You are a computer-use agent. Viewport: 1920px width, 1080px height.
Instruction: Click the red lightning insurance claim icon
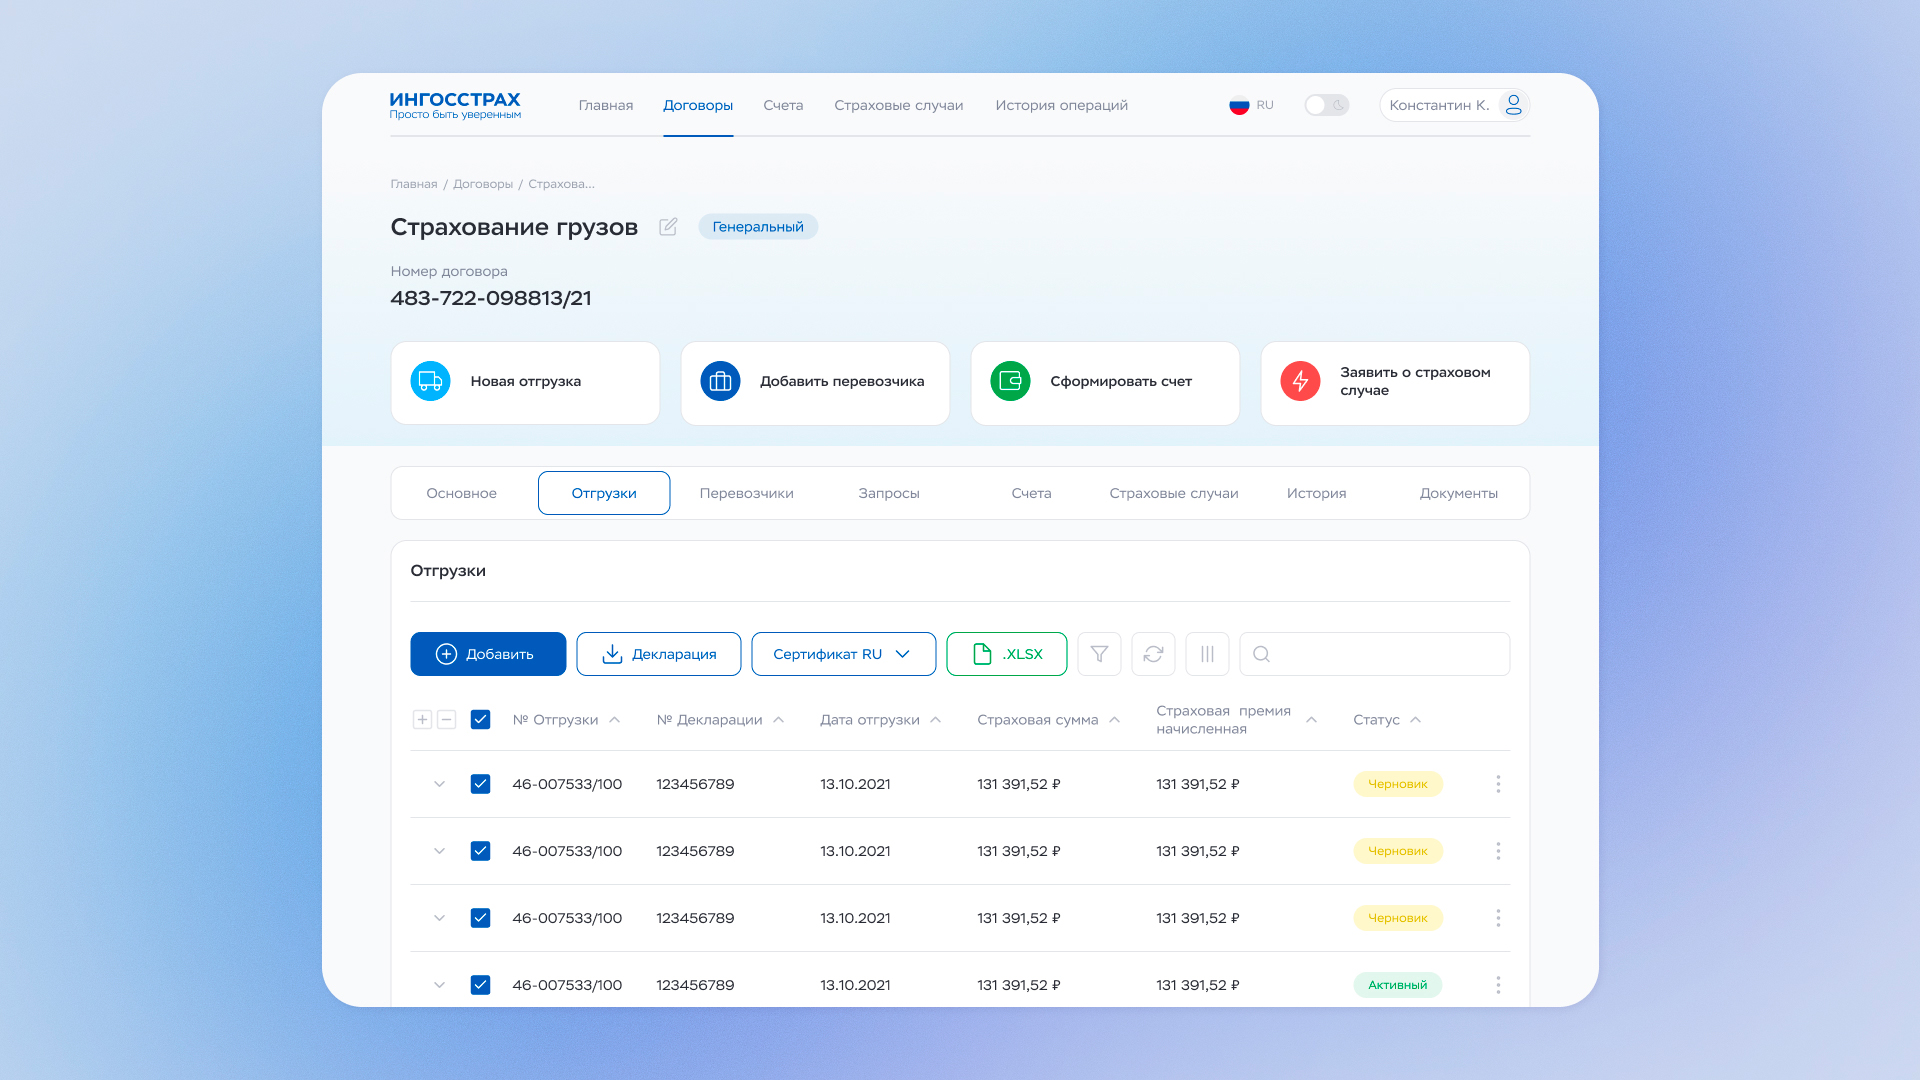(1300, 381)
